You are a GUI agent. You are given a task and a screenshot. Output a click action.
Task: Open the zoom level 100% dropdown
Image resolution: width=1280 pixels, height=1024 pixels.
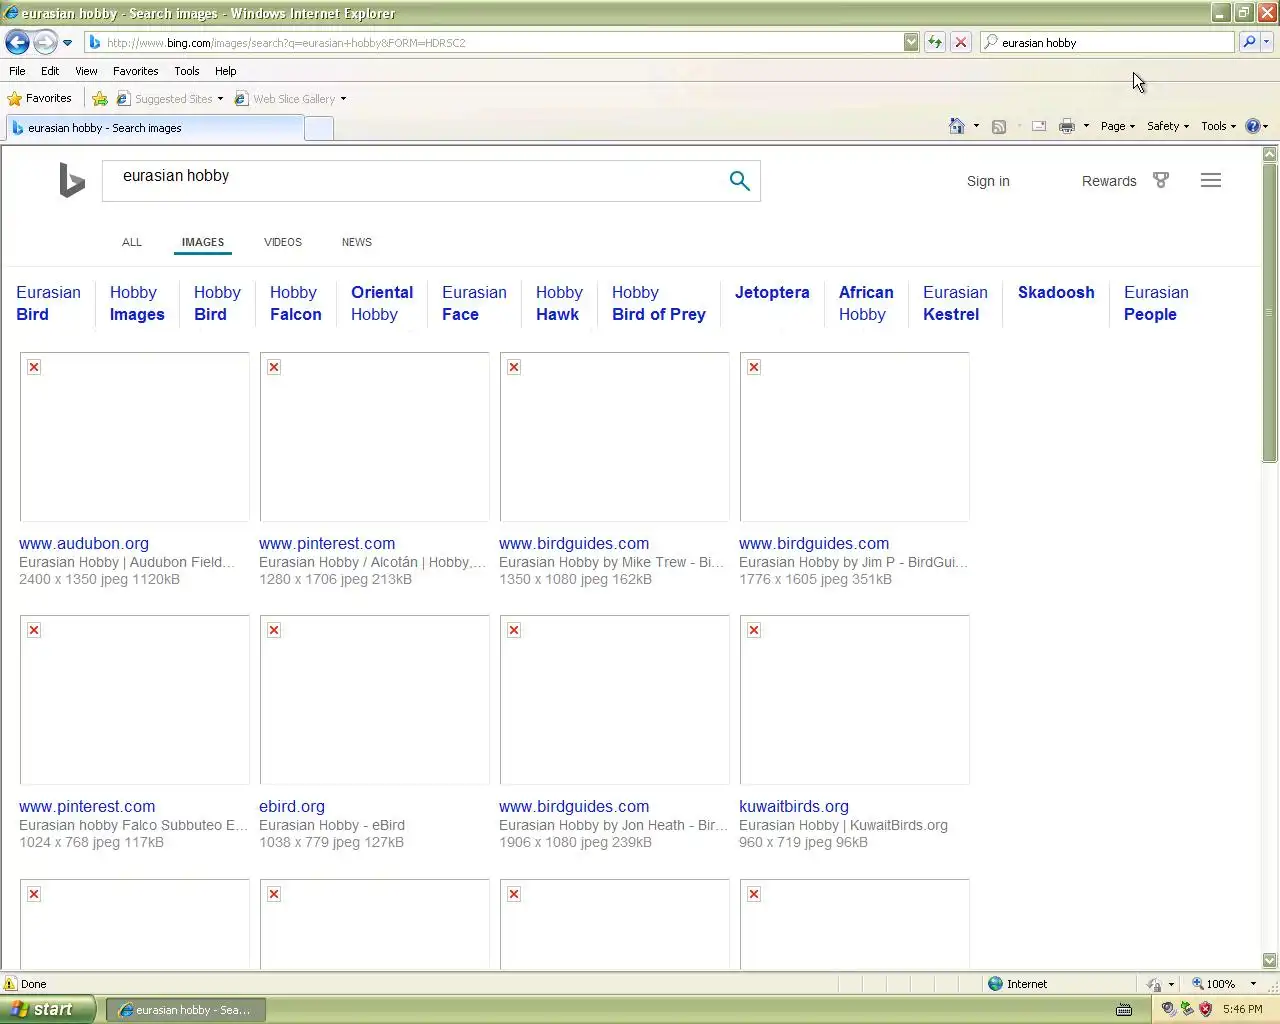tap(1253, 984)
